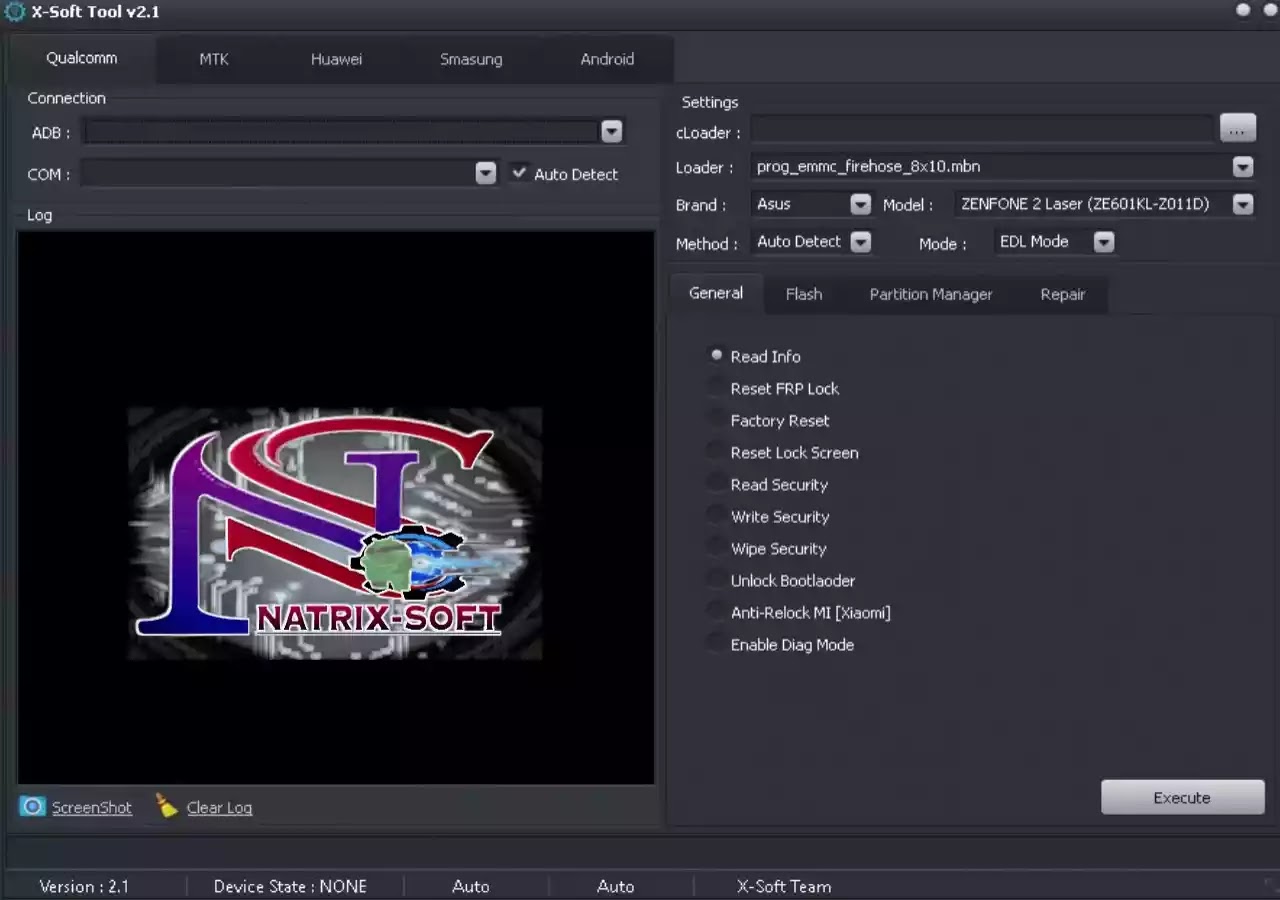
Task: Click the ScreenShot camera icon
Action: coord(33,806)
